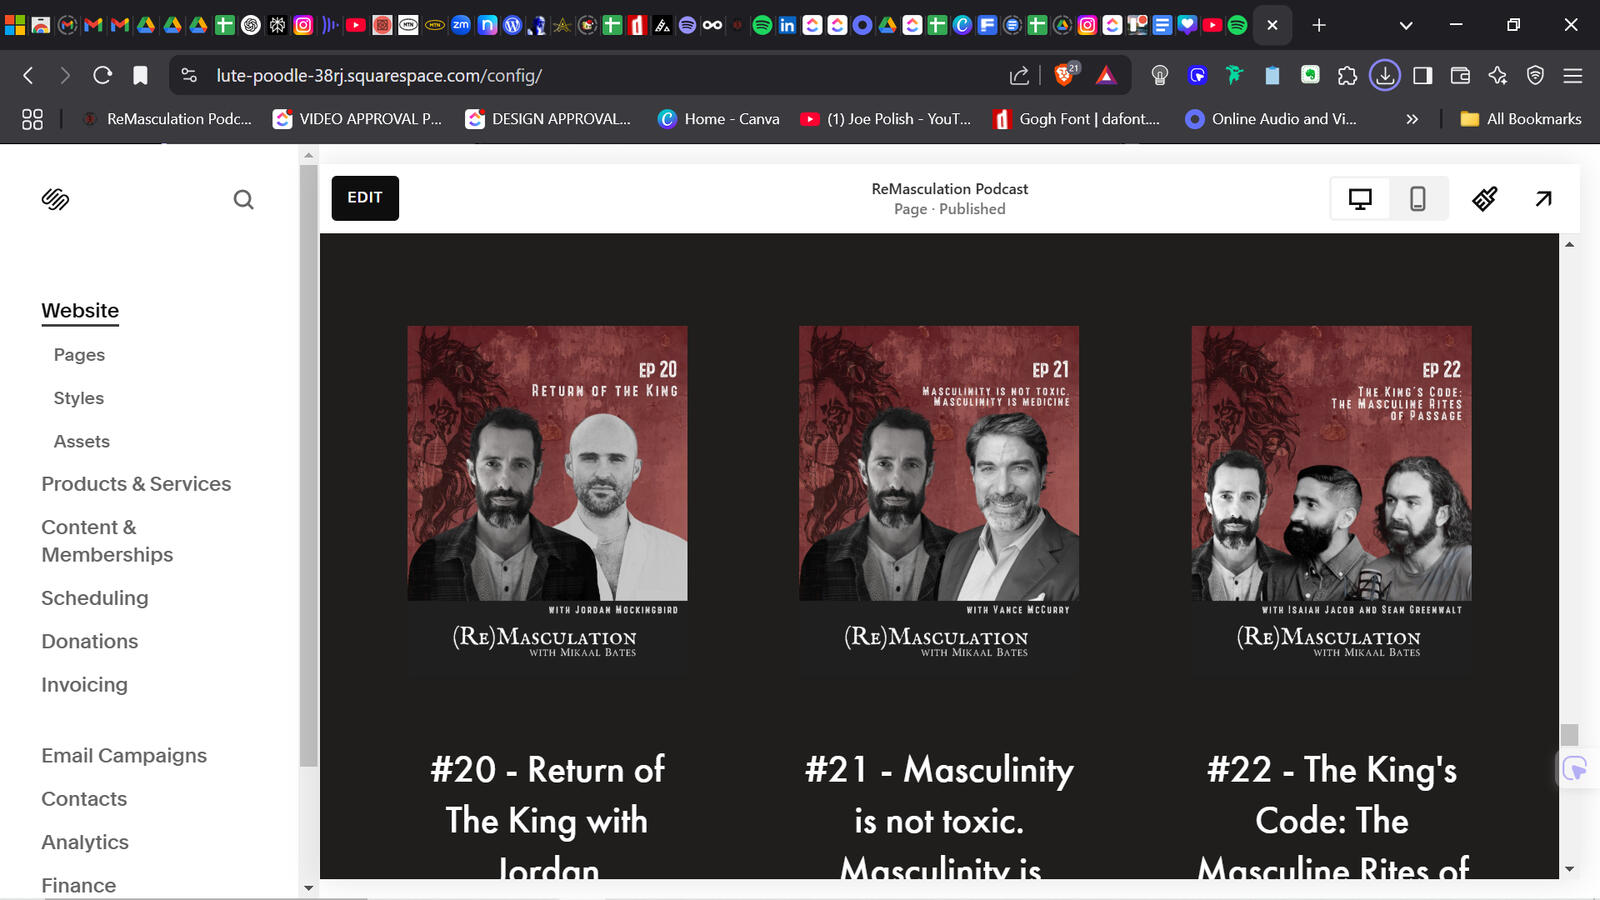Toggle bookmark for this page
The height and width of the screenshot is (900, 1600).
click(x=140, y=75)
